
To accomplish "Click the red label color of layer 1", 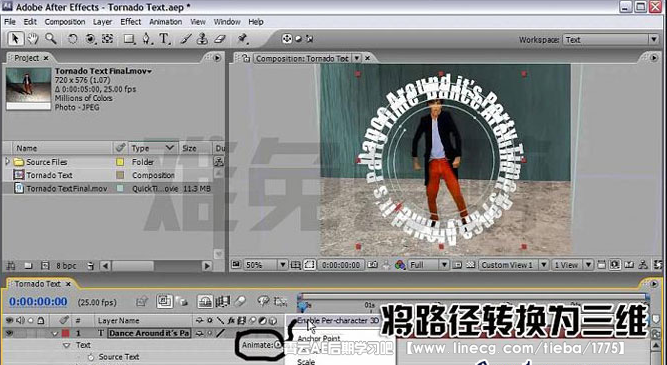I will point(65,333).
